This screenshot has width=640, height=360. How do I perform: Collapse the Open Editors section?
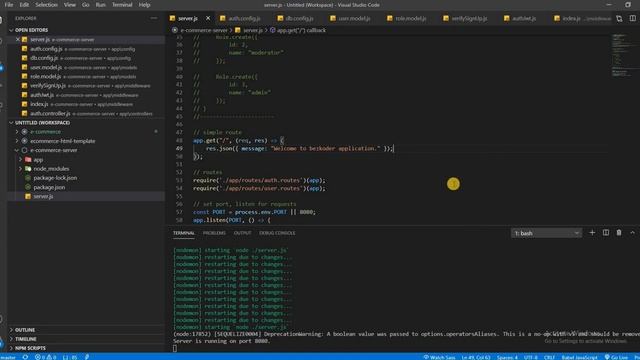(31, 30)
